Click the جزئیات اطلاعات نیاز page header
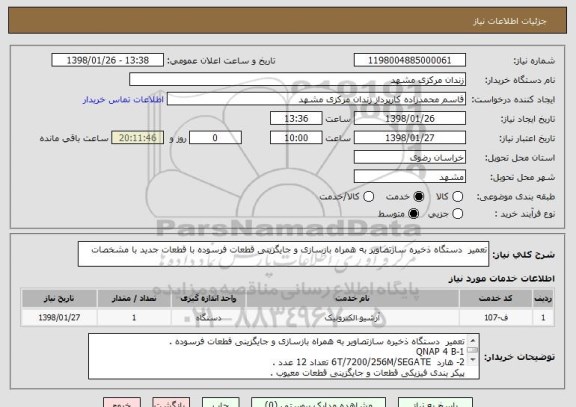The height and width of the screenshot is (407, 576). (510, 21)
